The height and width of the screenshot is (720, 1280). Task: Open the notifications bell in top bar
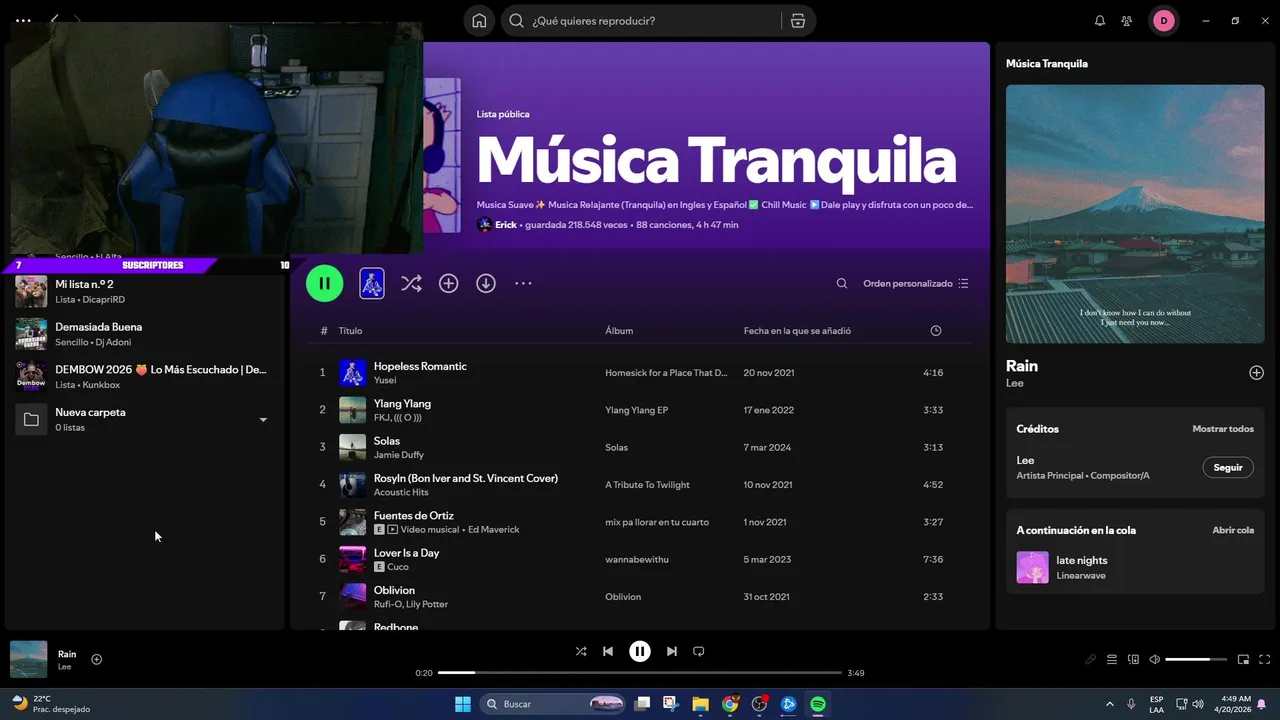(1100, 21)
